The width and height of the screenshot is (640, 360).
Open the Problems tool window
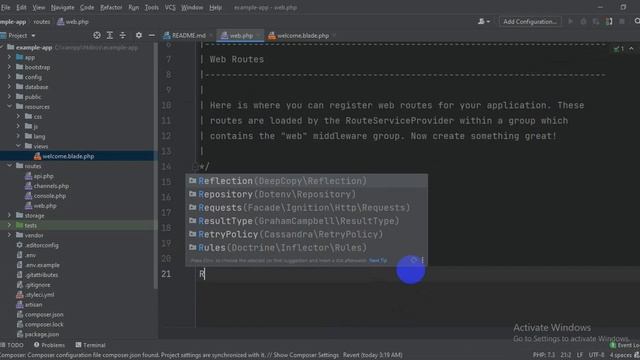49,345
